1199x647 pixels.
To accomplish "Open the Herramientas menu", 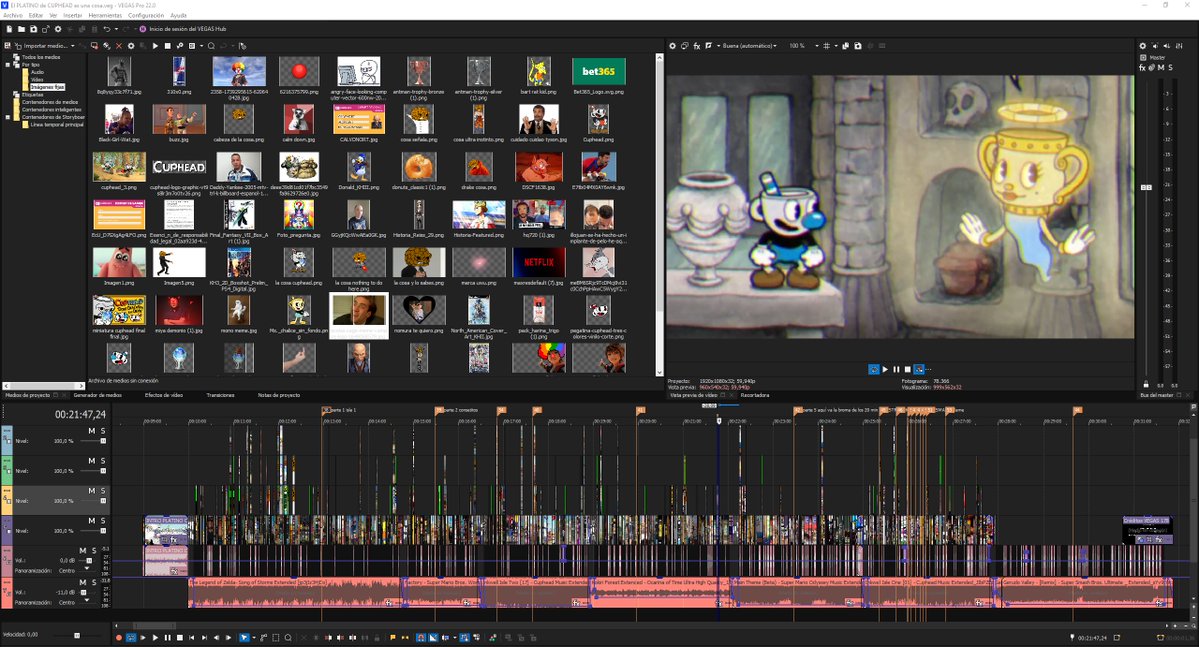I will tap(105, 15).
